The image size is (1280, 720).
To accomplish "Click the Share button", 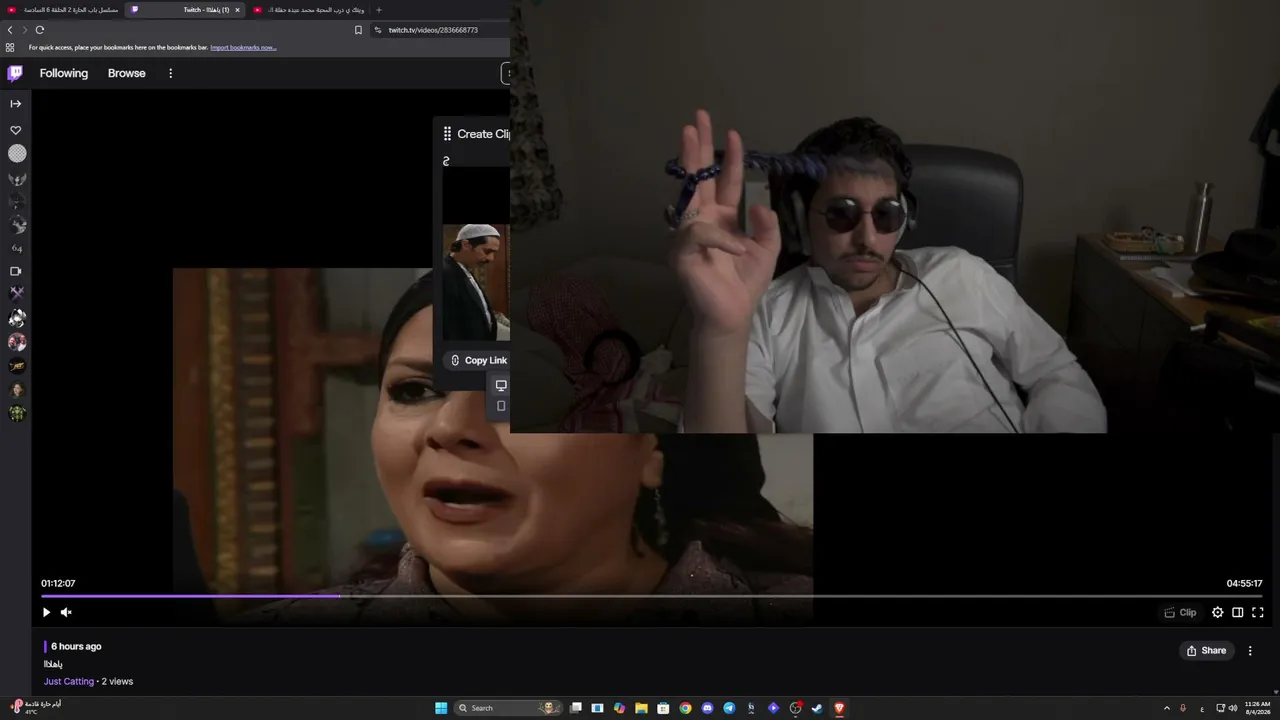I will [x=1206, y=650].
